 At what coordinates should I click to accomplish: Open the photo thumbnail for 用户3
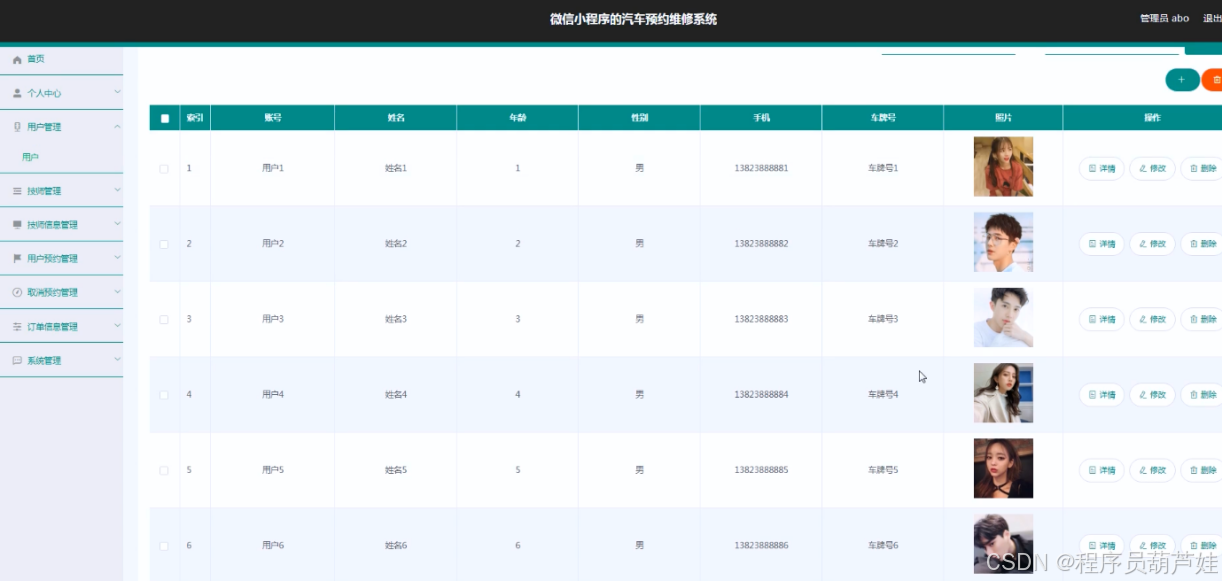point(1003,318)
